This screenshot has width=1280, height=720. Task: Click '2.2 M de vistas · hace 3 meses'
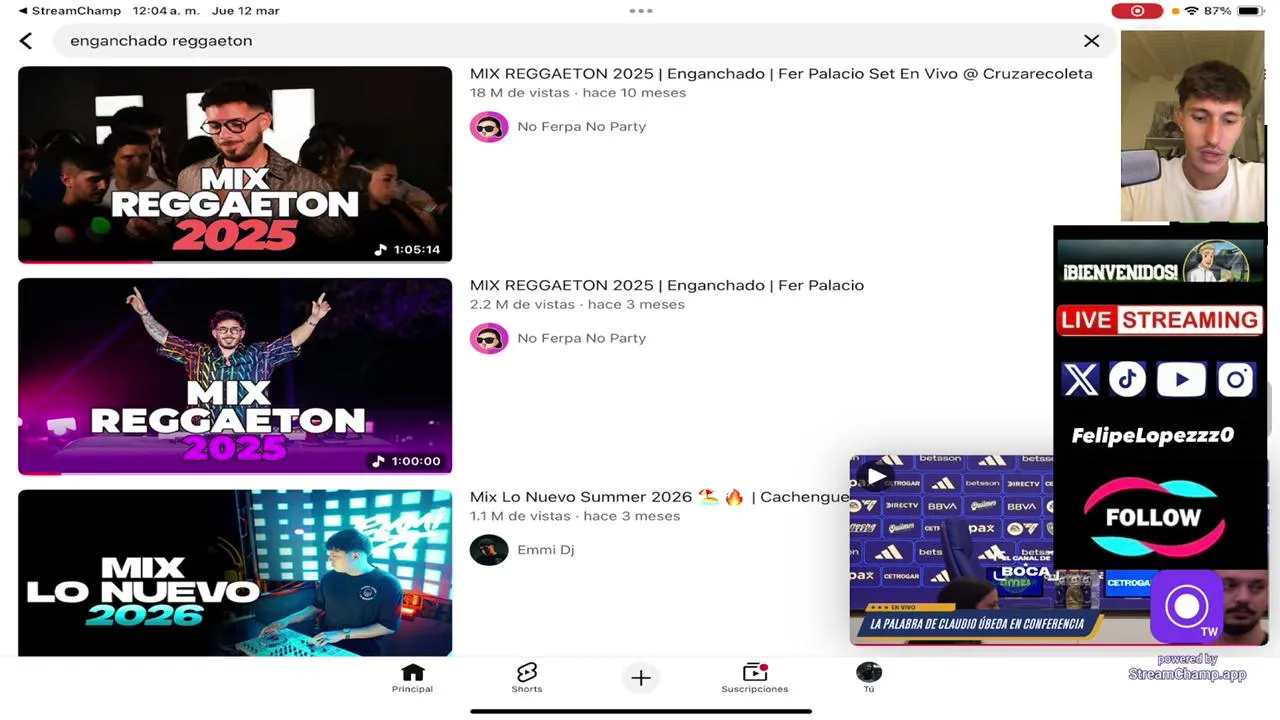(x=577, y=305)
